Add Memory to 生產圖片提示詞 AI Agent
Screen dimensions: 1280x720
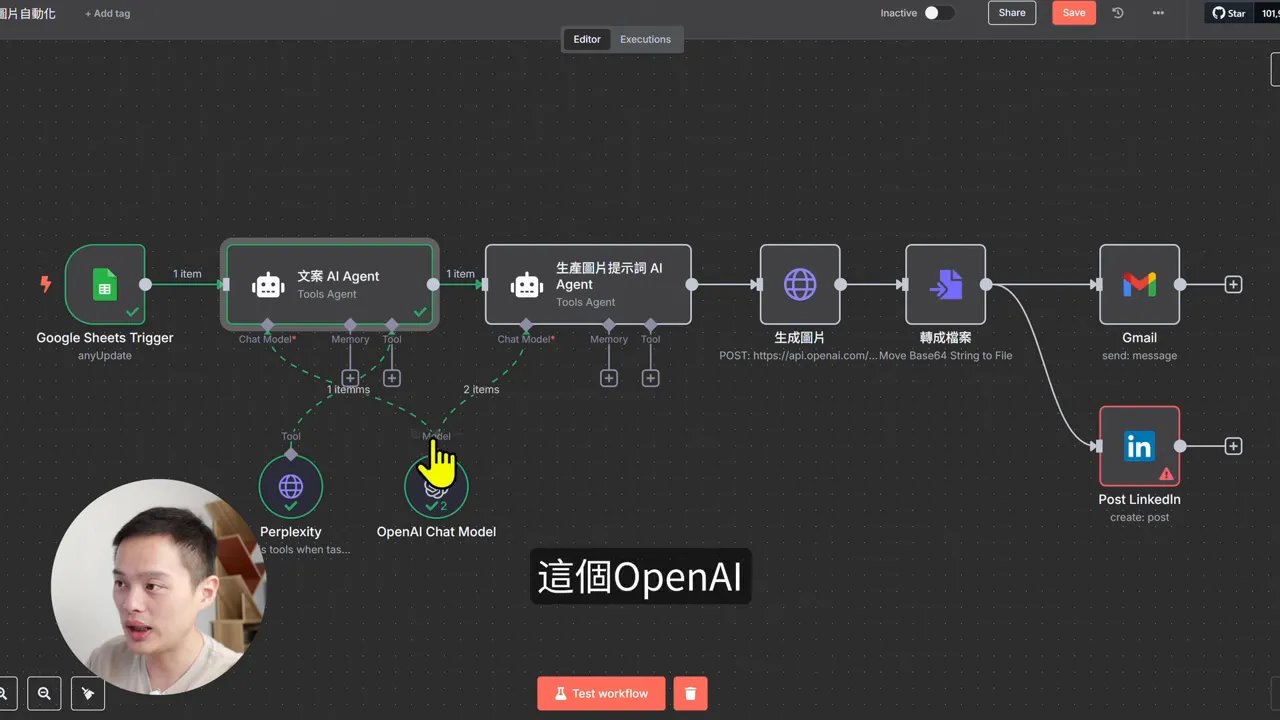click(x=609, y=378)
